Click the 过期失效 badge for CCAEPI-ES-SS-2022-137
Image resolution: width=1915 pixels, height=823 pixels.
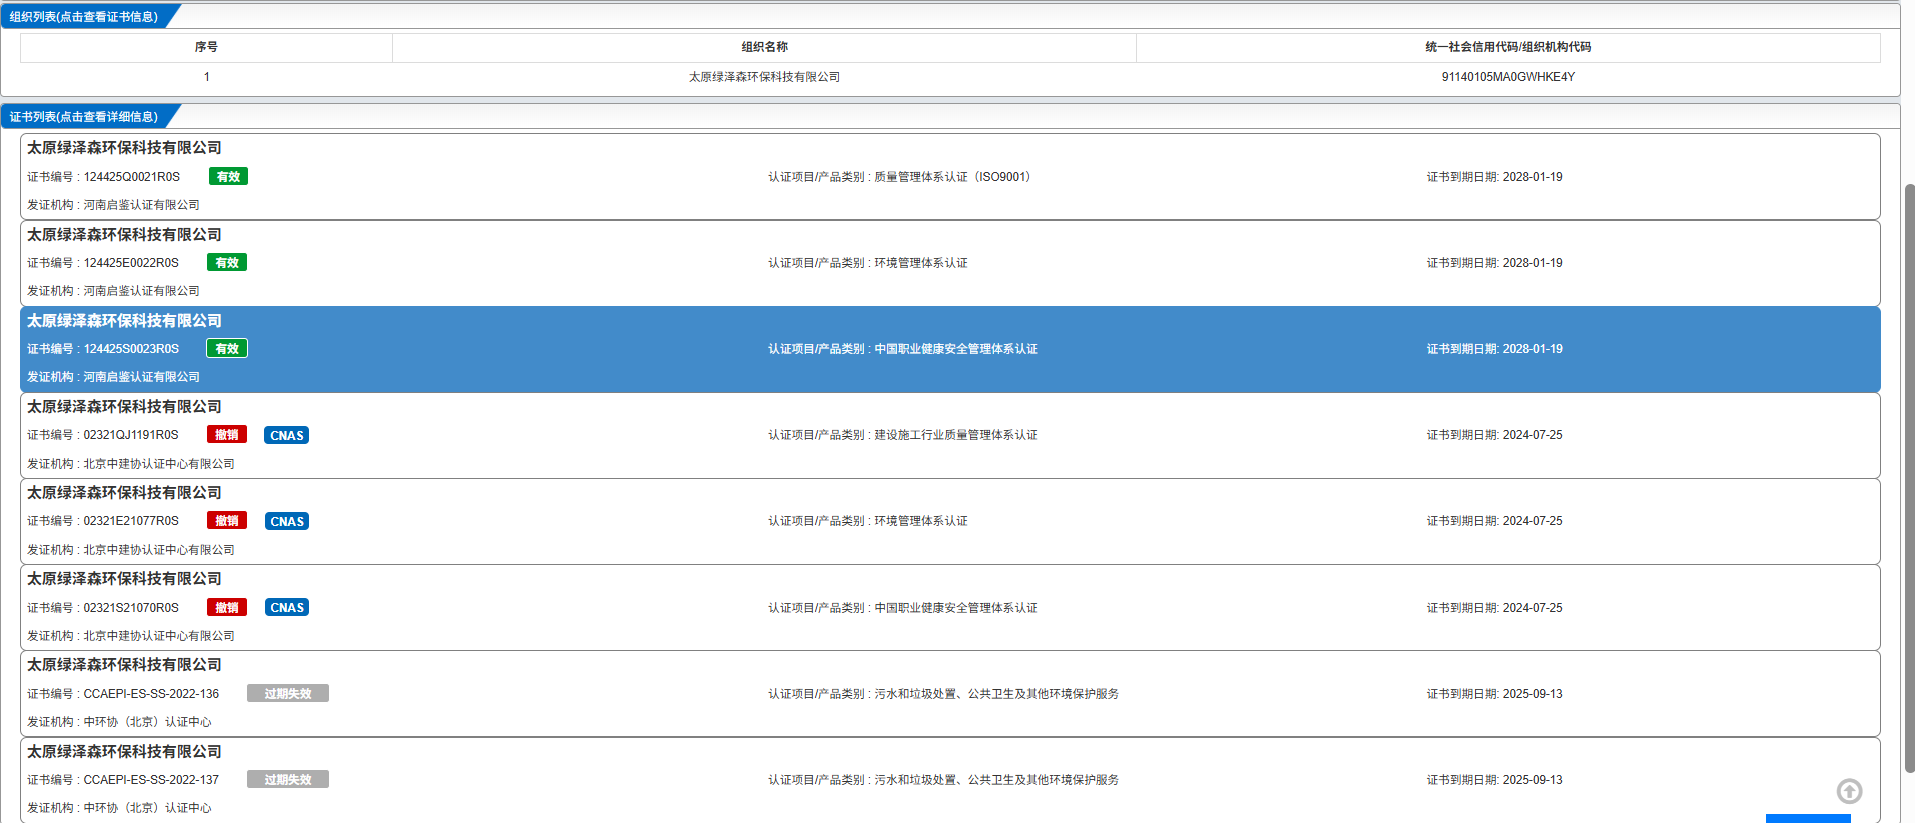click(288, 779)
